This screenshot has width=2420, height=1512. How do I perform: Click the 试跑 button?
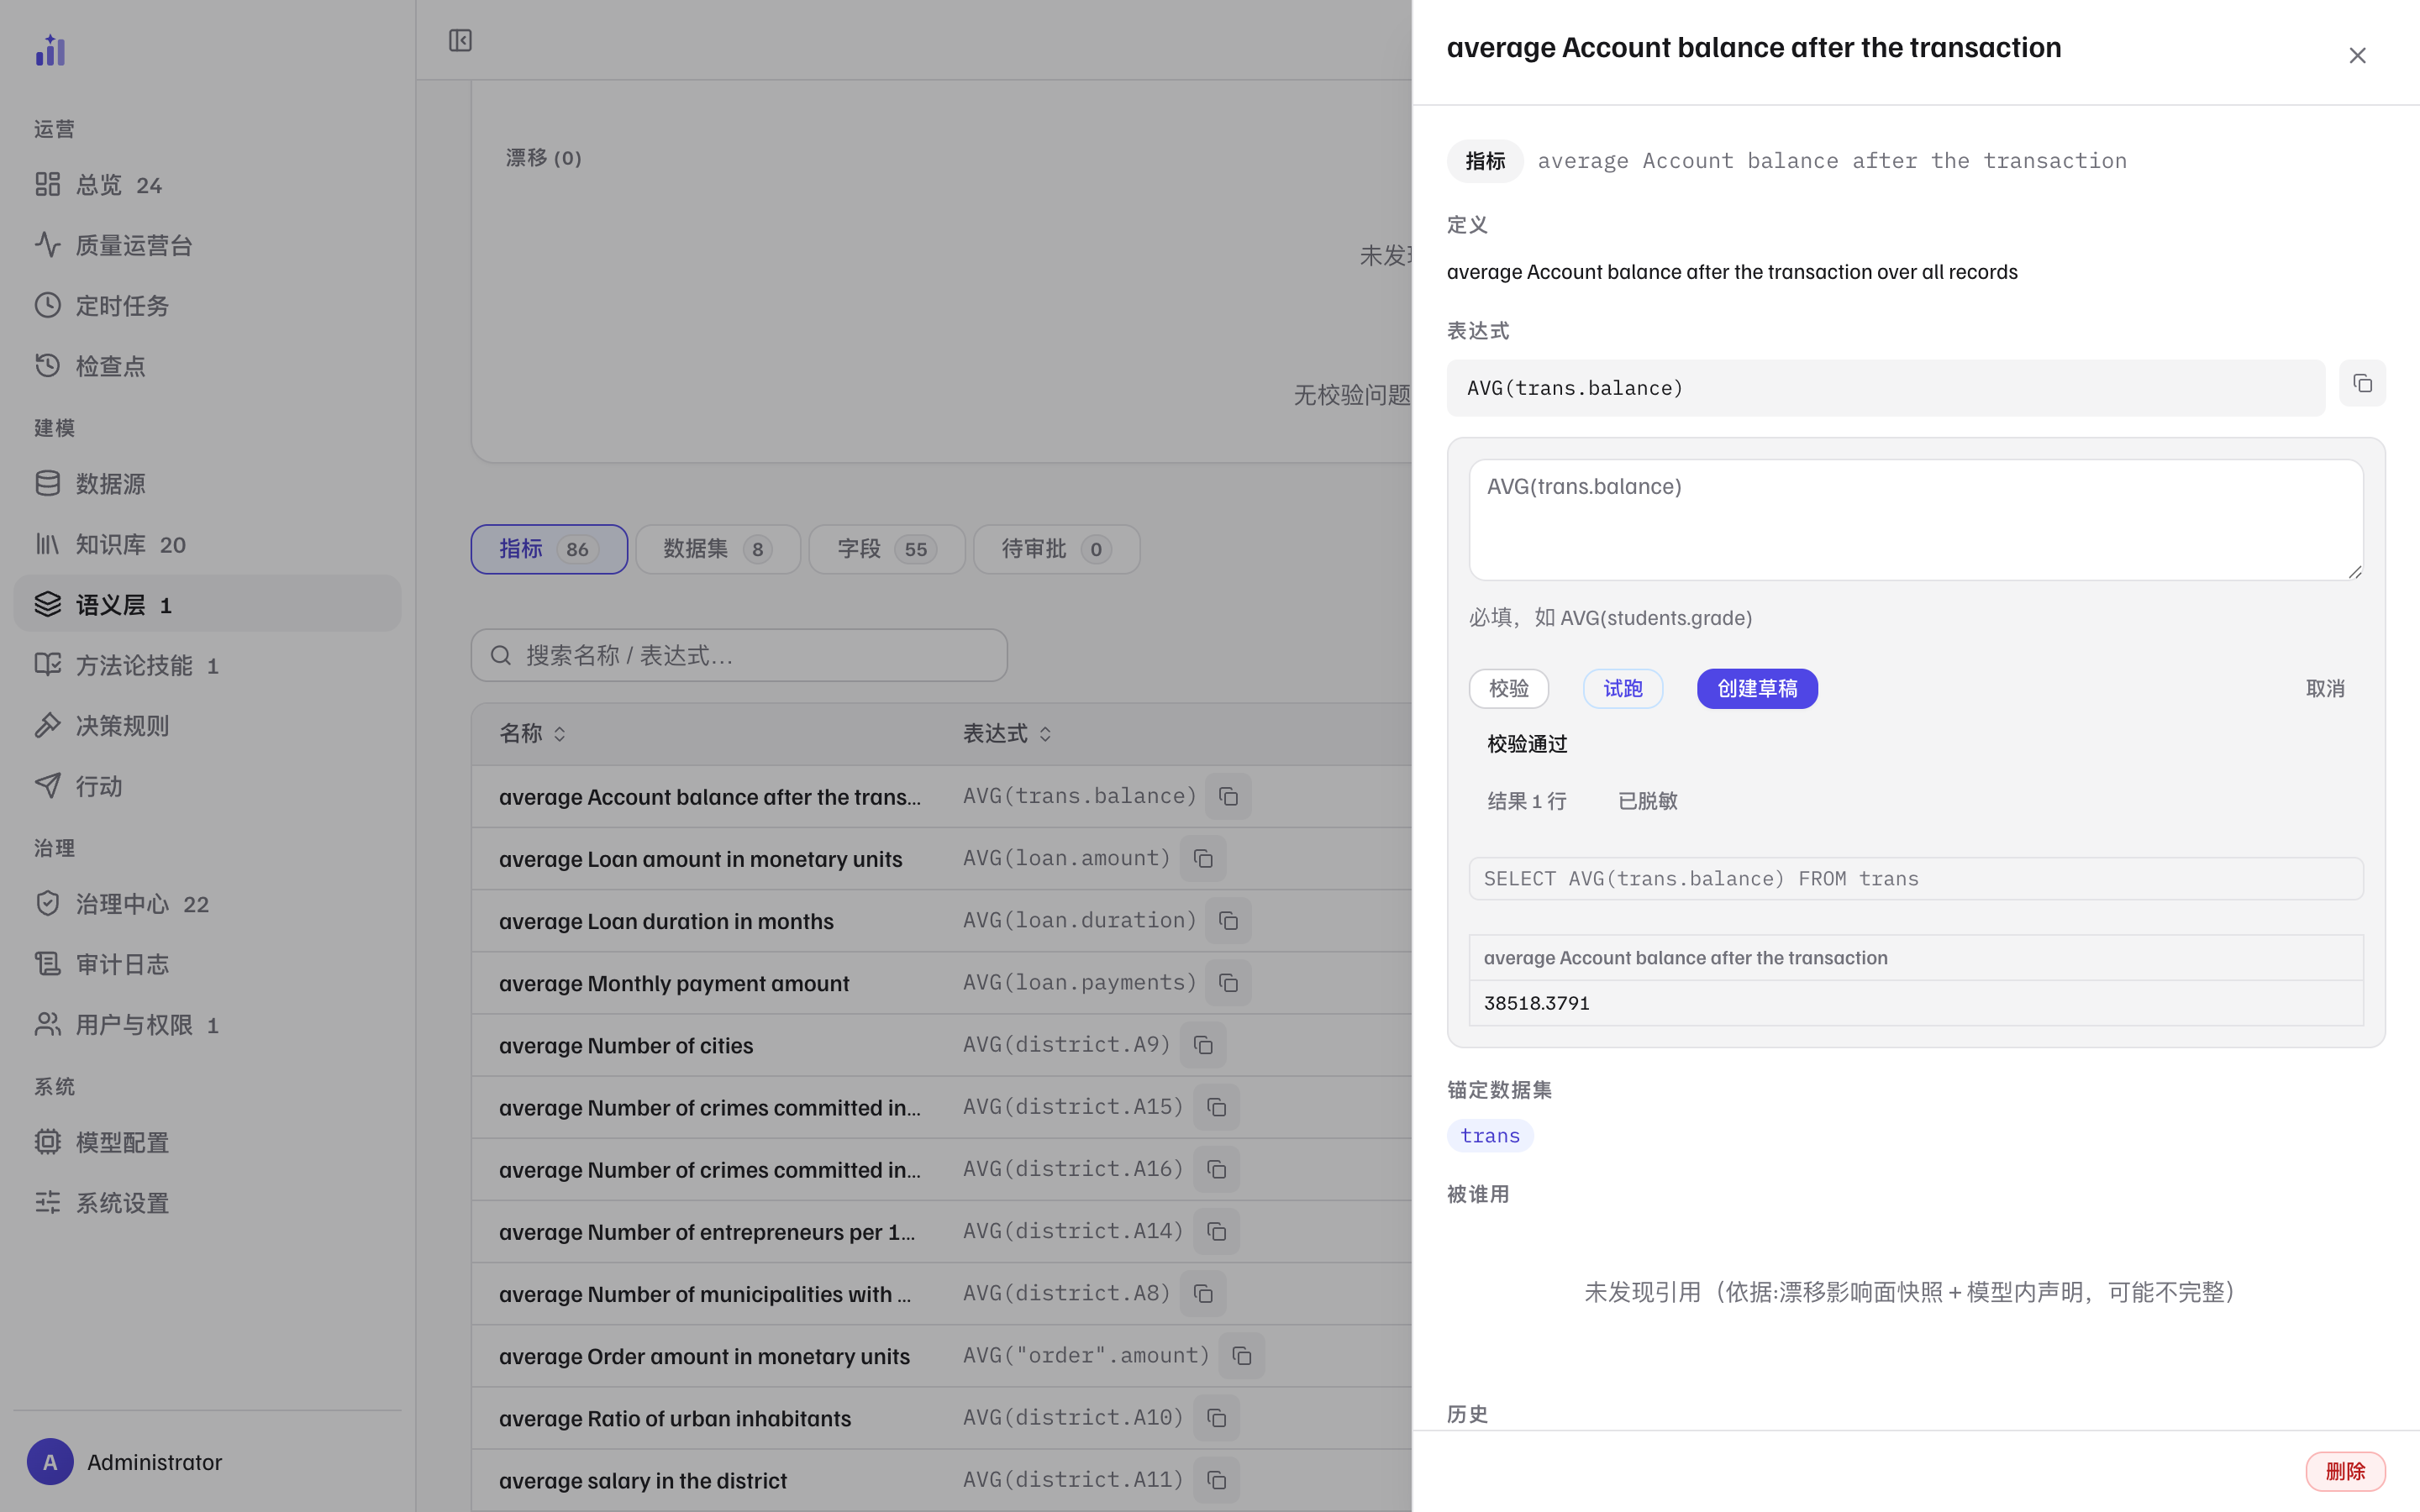[x=1622, y=689]
